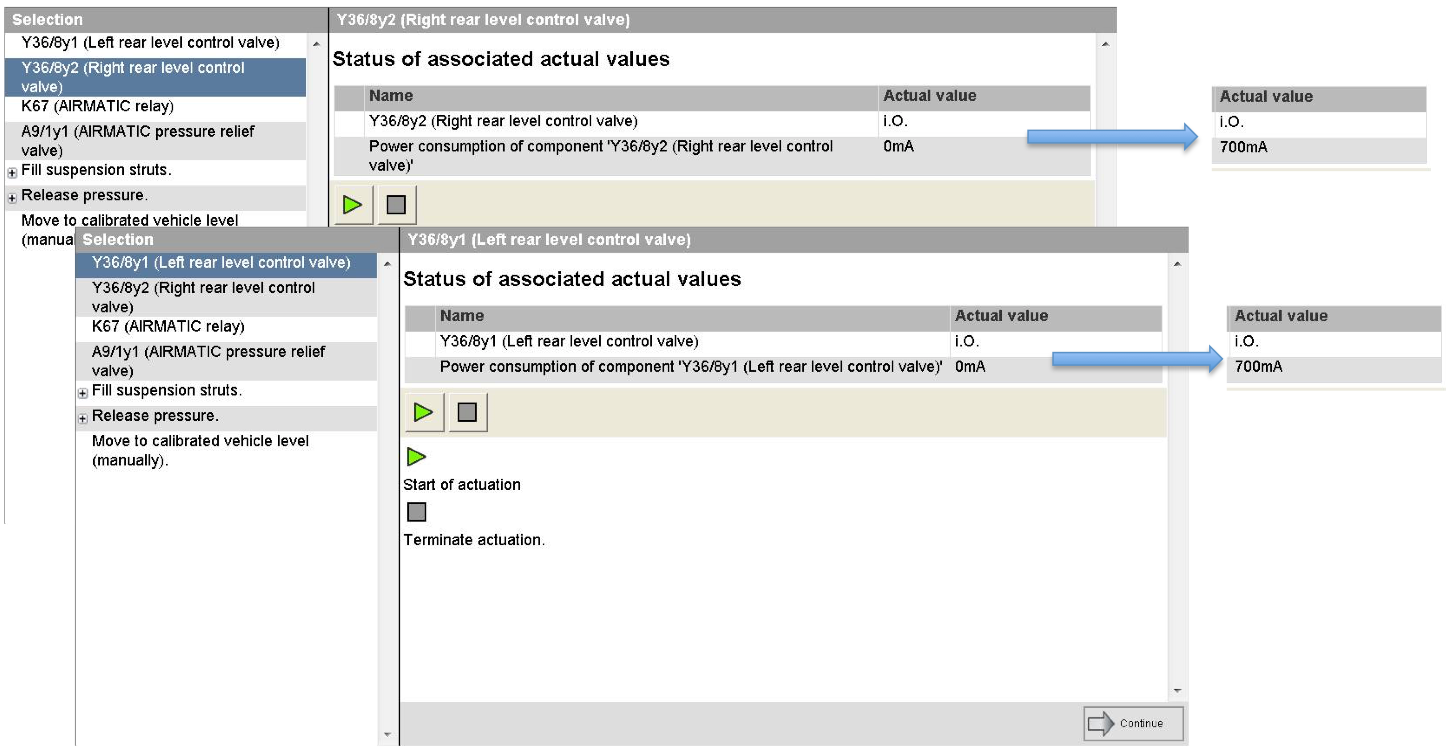
Task: Click the Continue arrow button
Action: [x=1133, y=723]
